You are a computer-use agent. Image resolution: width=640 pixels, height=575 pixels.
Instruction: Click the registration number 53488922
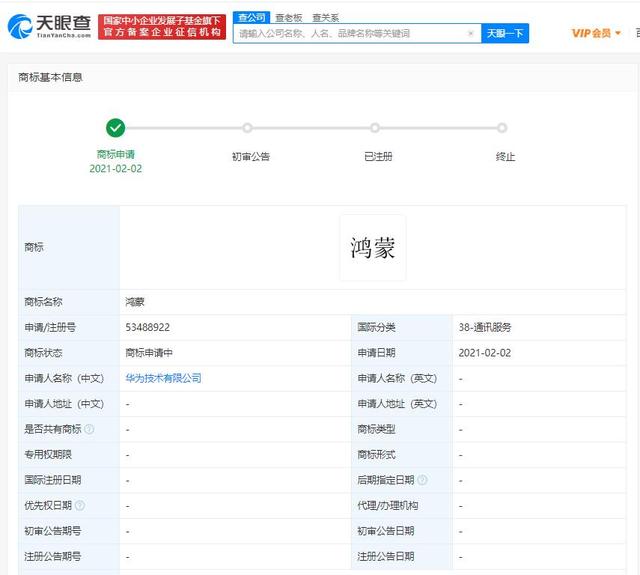(x=147, y=327)
